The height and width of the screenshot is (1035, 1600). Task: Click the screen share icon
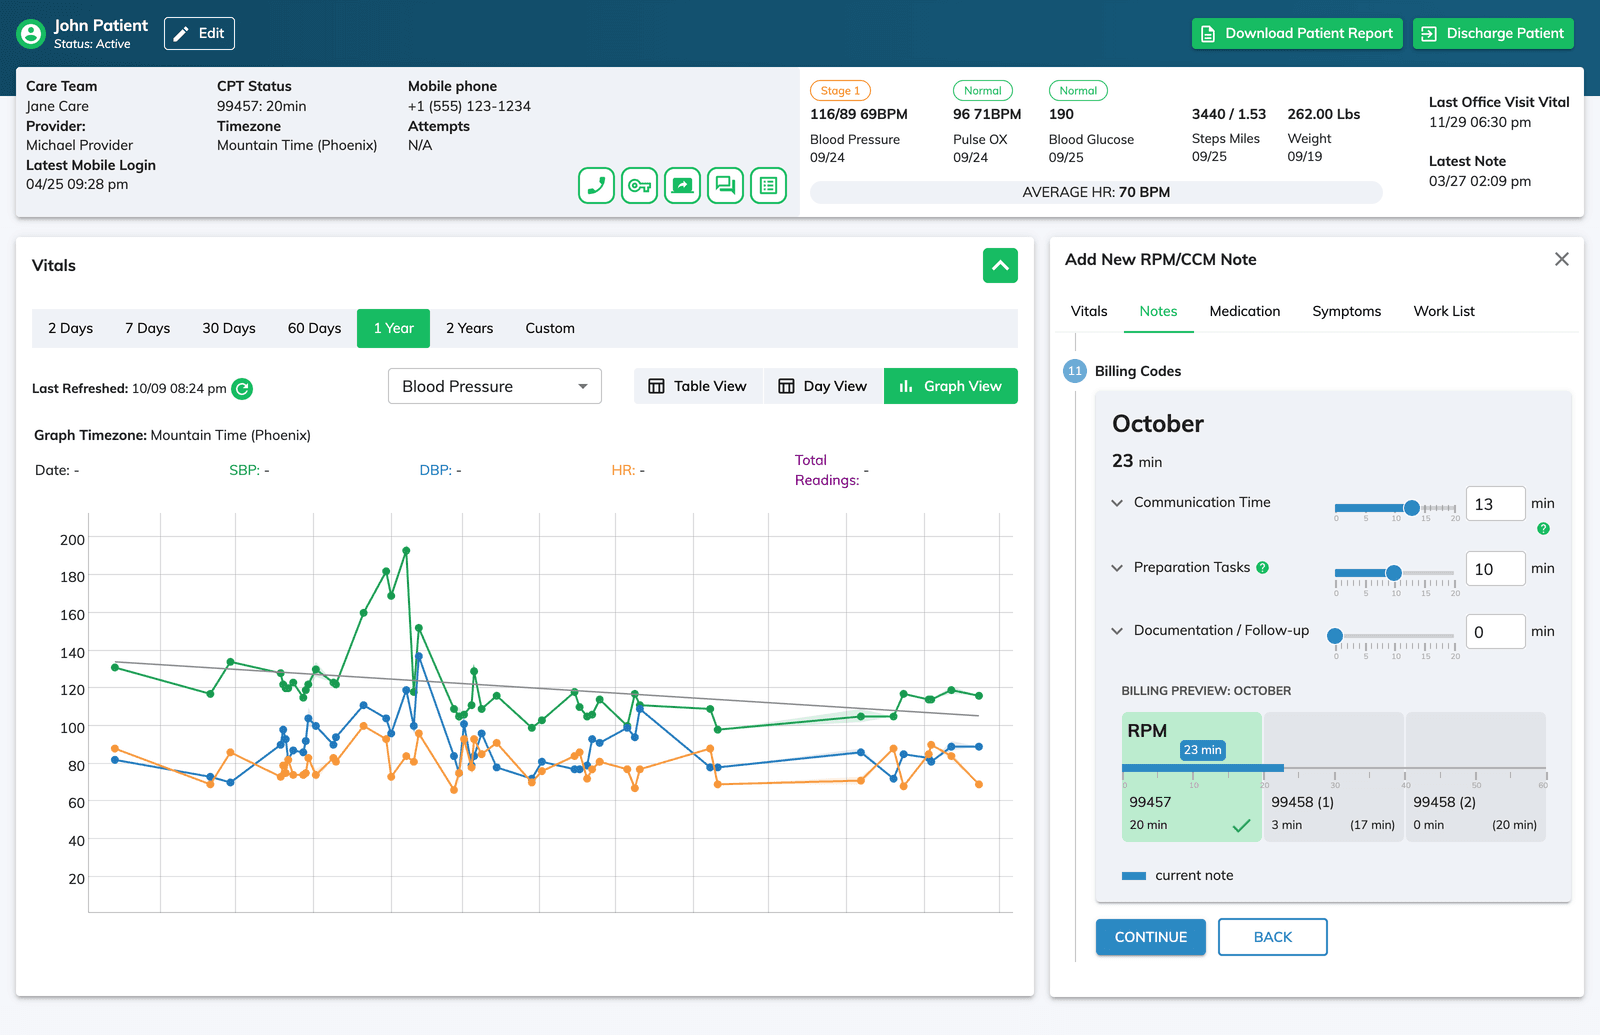click(682, 185)
